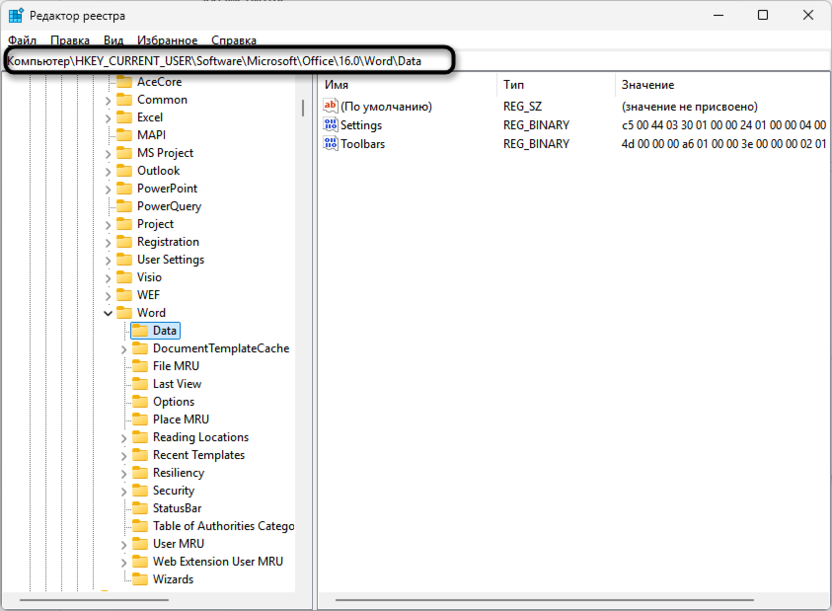Open the Файл menu
Screen dimensions: 832x611
pyautogui.click(x=22, y=40)
